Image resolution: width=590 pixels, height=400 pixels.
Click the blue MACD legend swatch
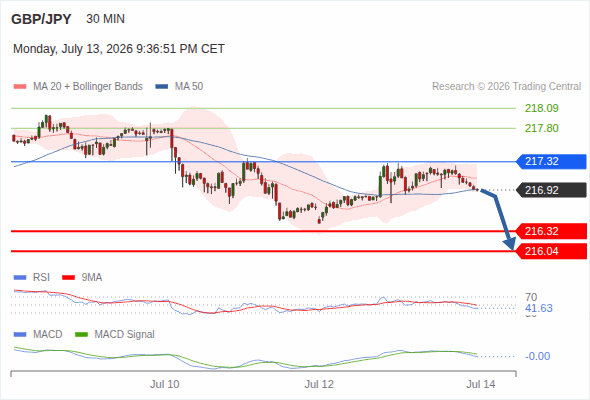tap(20, 335)
